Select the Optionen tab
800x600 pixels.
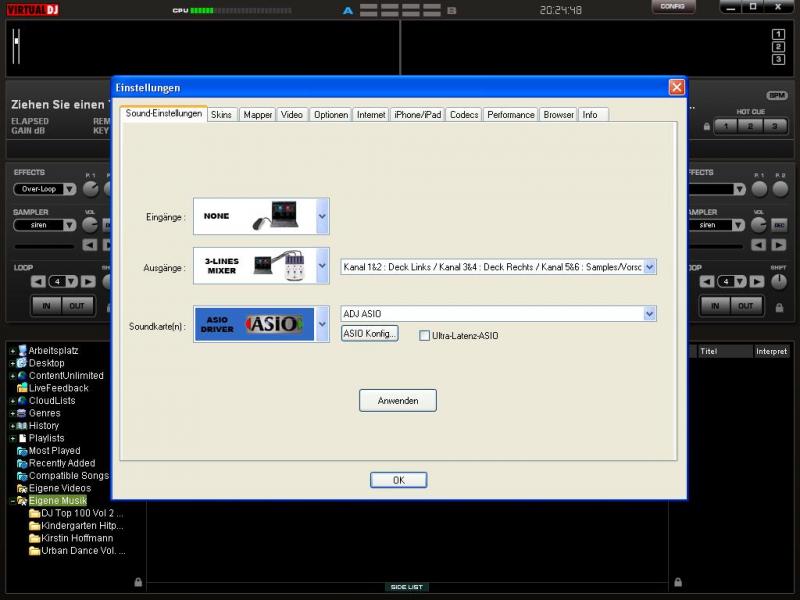point(331,115)
